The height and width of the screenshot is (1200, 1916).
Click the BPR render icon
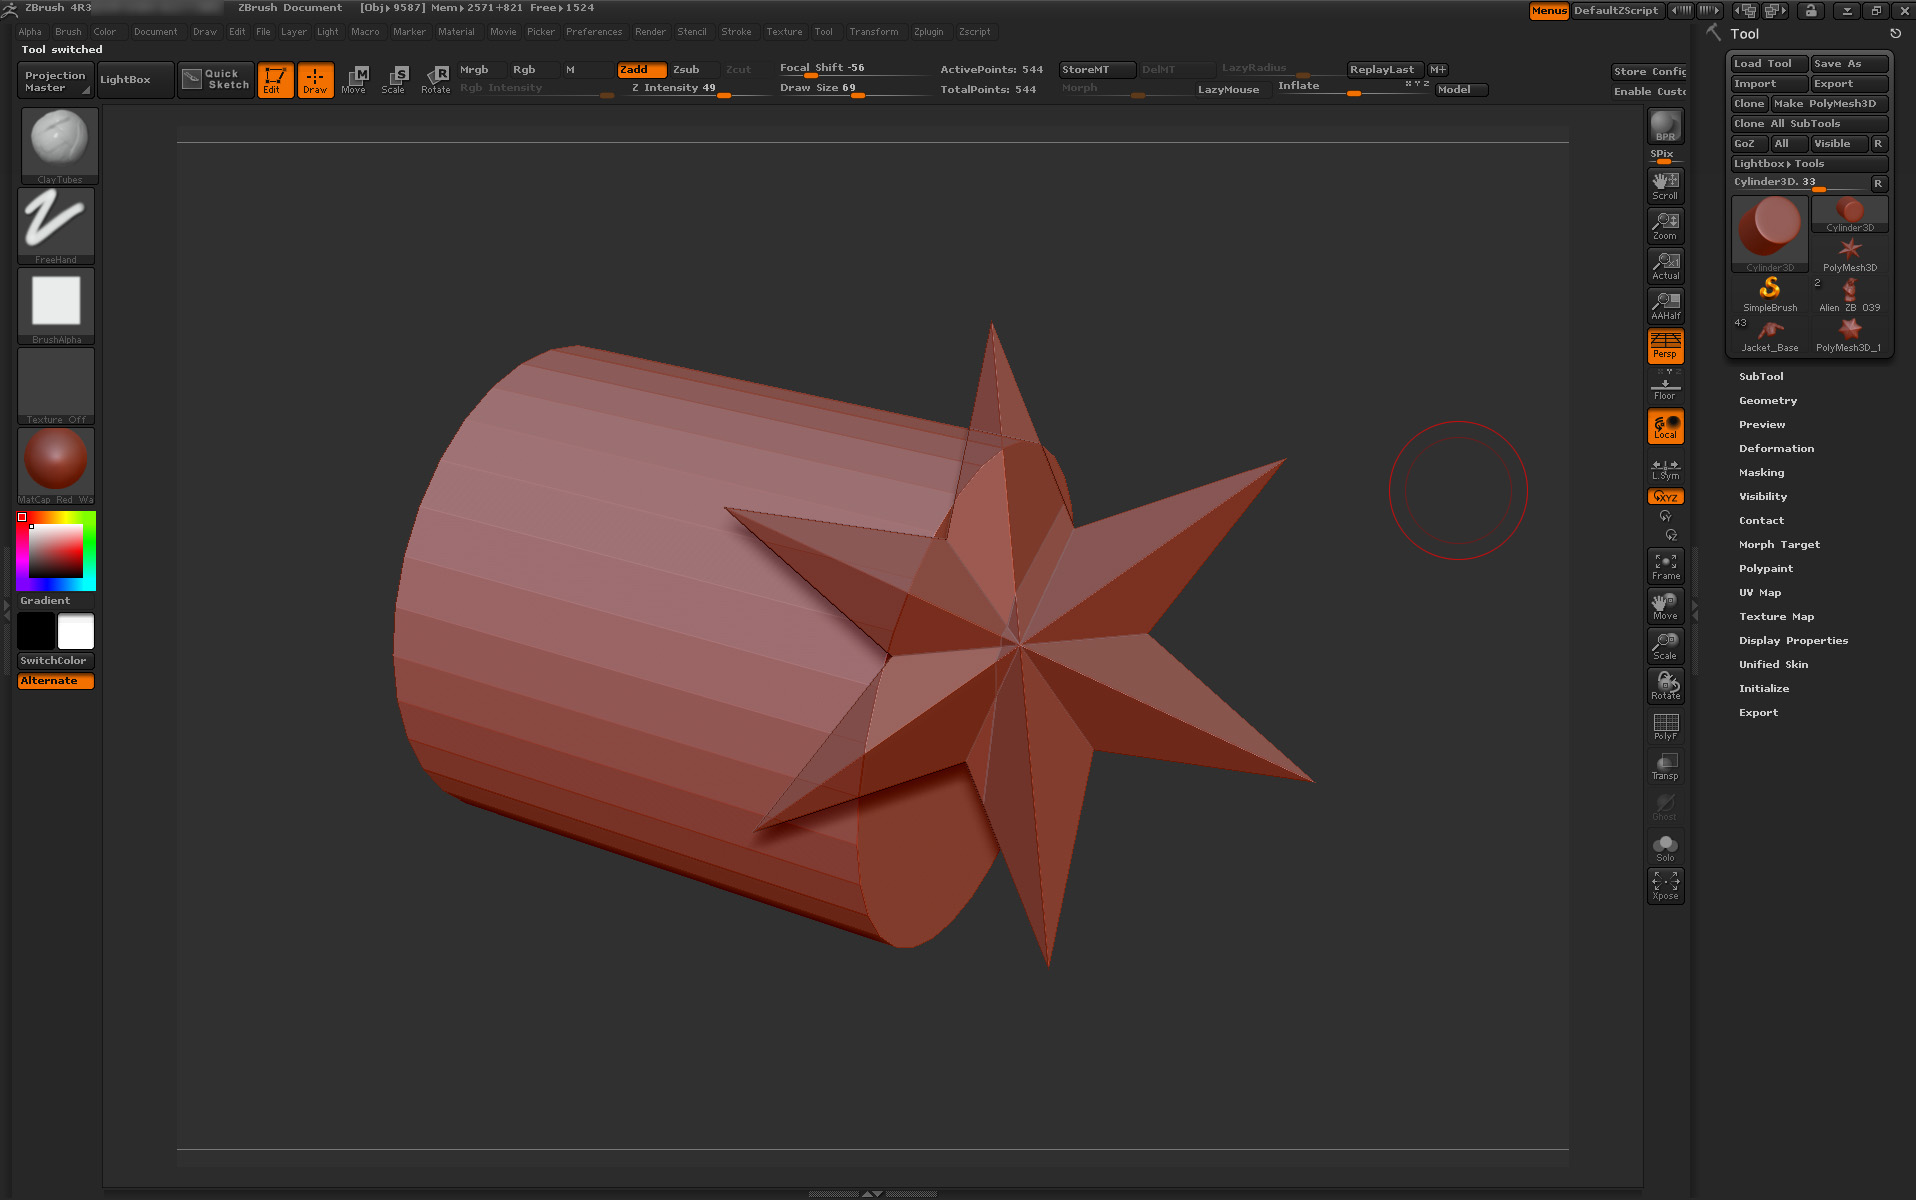click(1665, 126)
